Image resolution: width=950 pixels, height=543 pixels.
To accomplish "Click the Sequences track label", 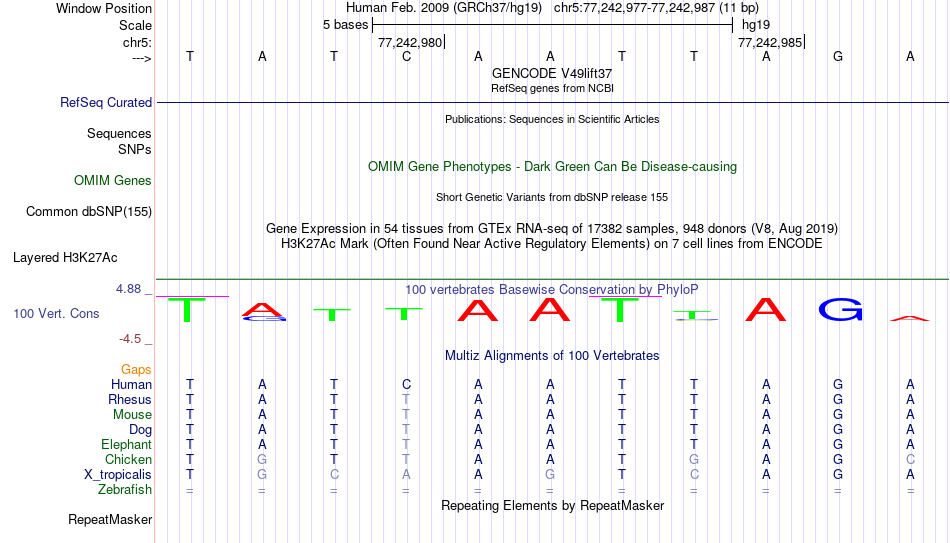I will point(119,133).
